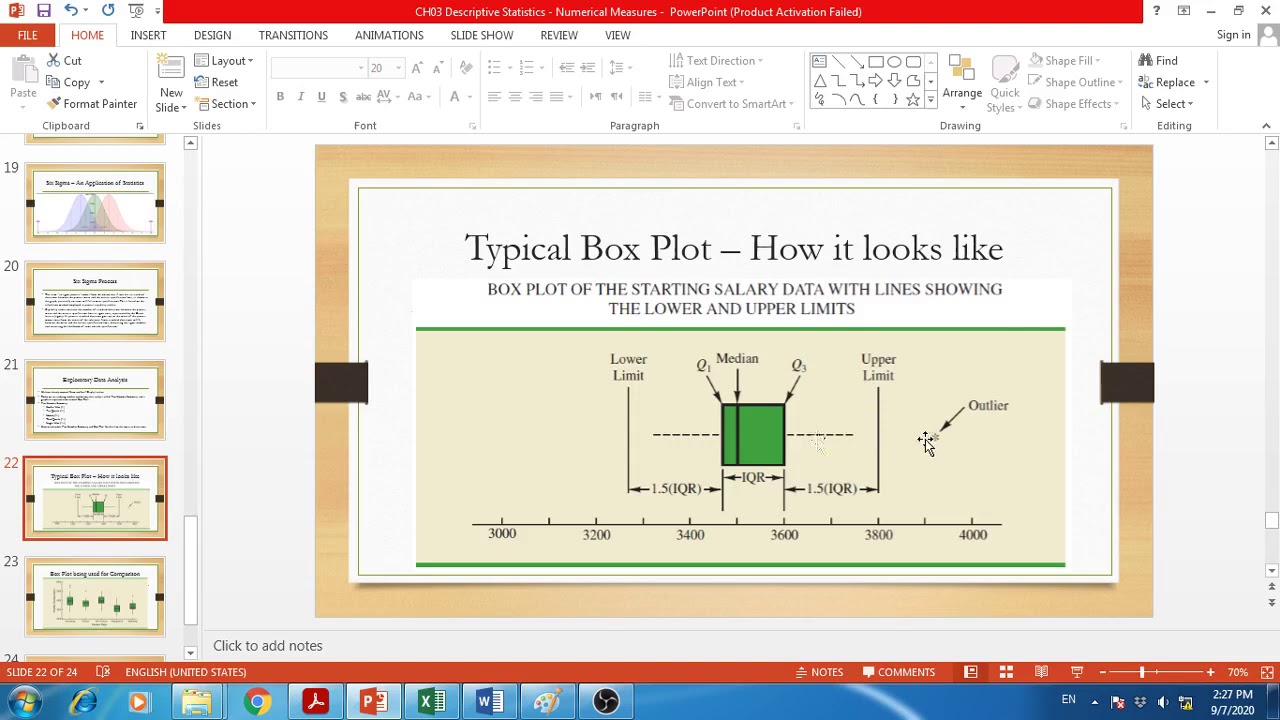The height and width of the screenshot is (720, 1280).
Task: Click the Undo arrow in title bar
Action: [71, 11]
